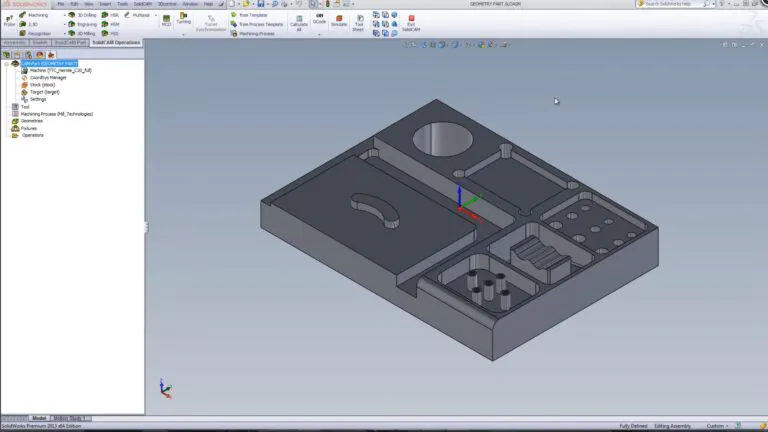Image resolution: width=768 pixels, height=432 pixels.
Task: Select the Stock item in tree
Action: 41,85
